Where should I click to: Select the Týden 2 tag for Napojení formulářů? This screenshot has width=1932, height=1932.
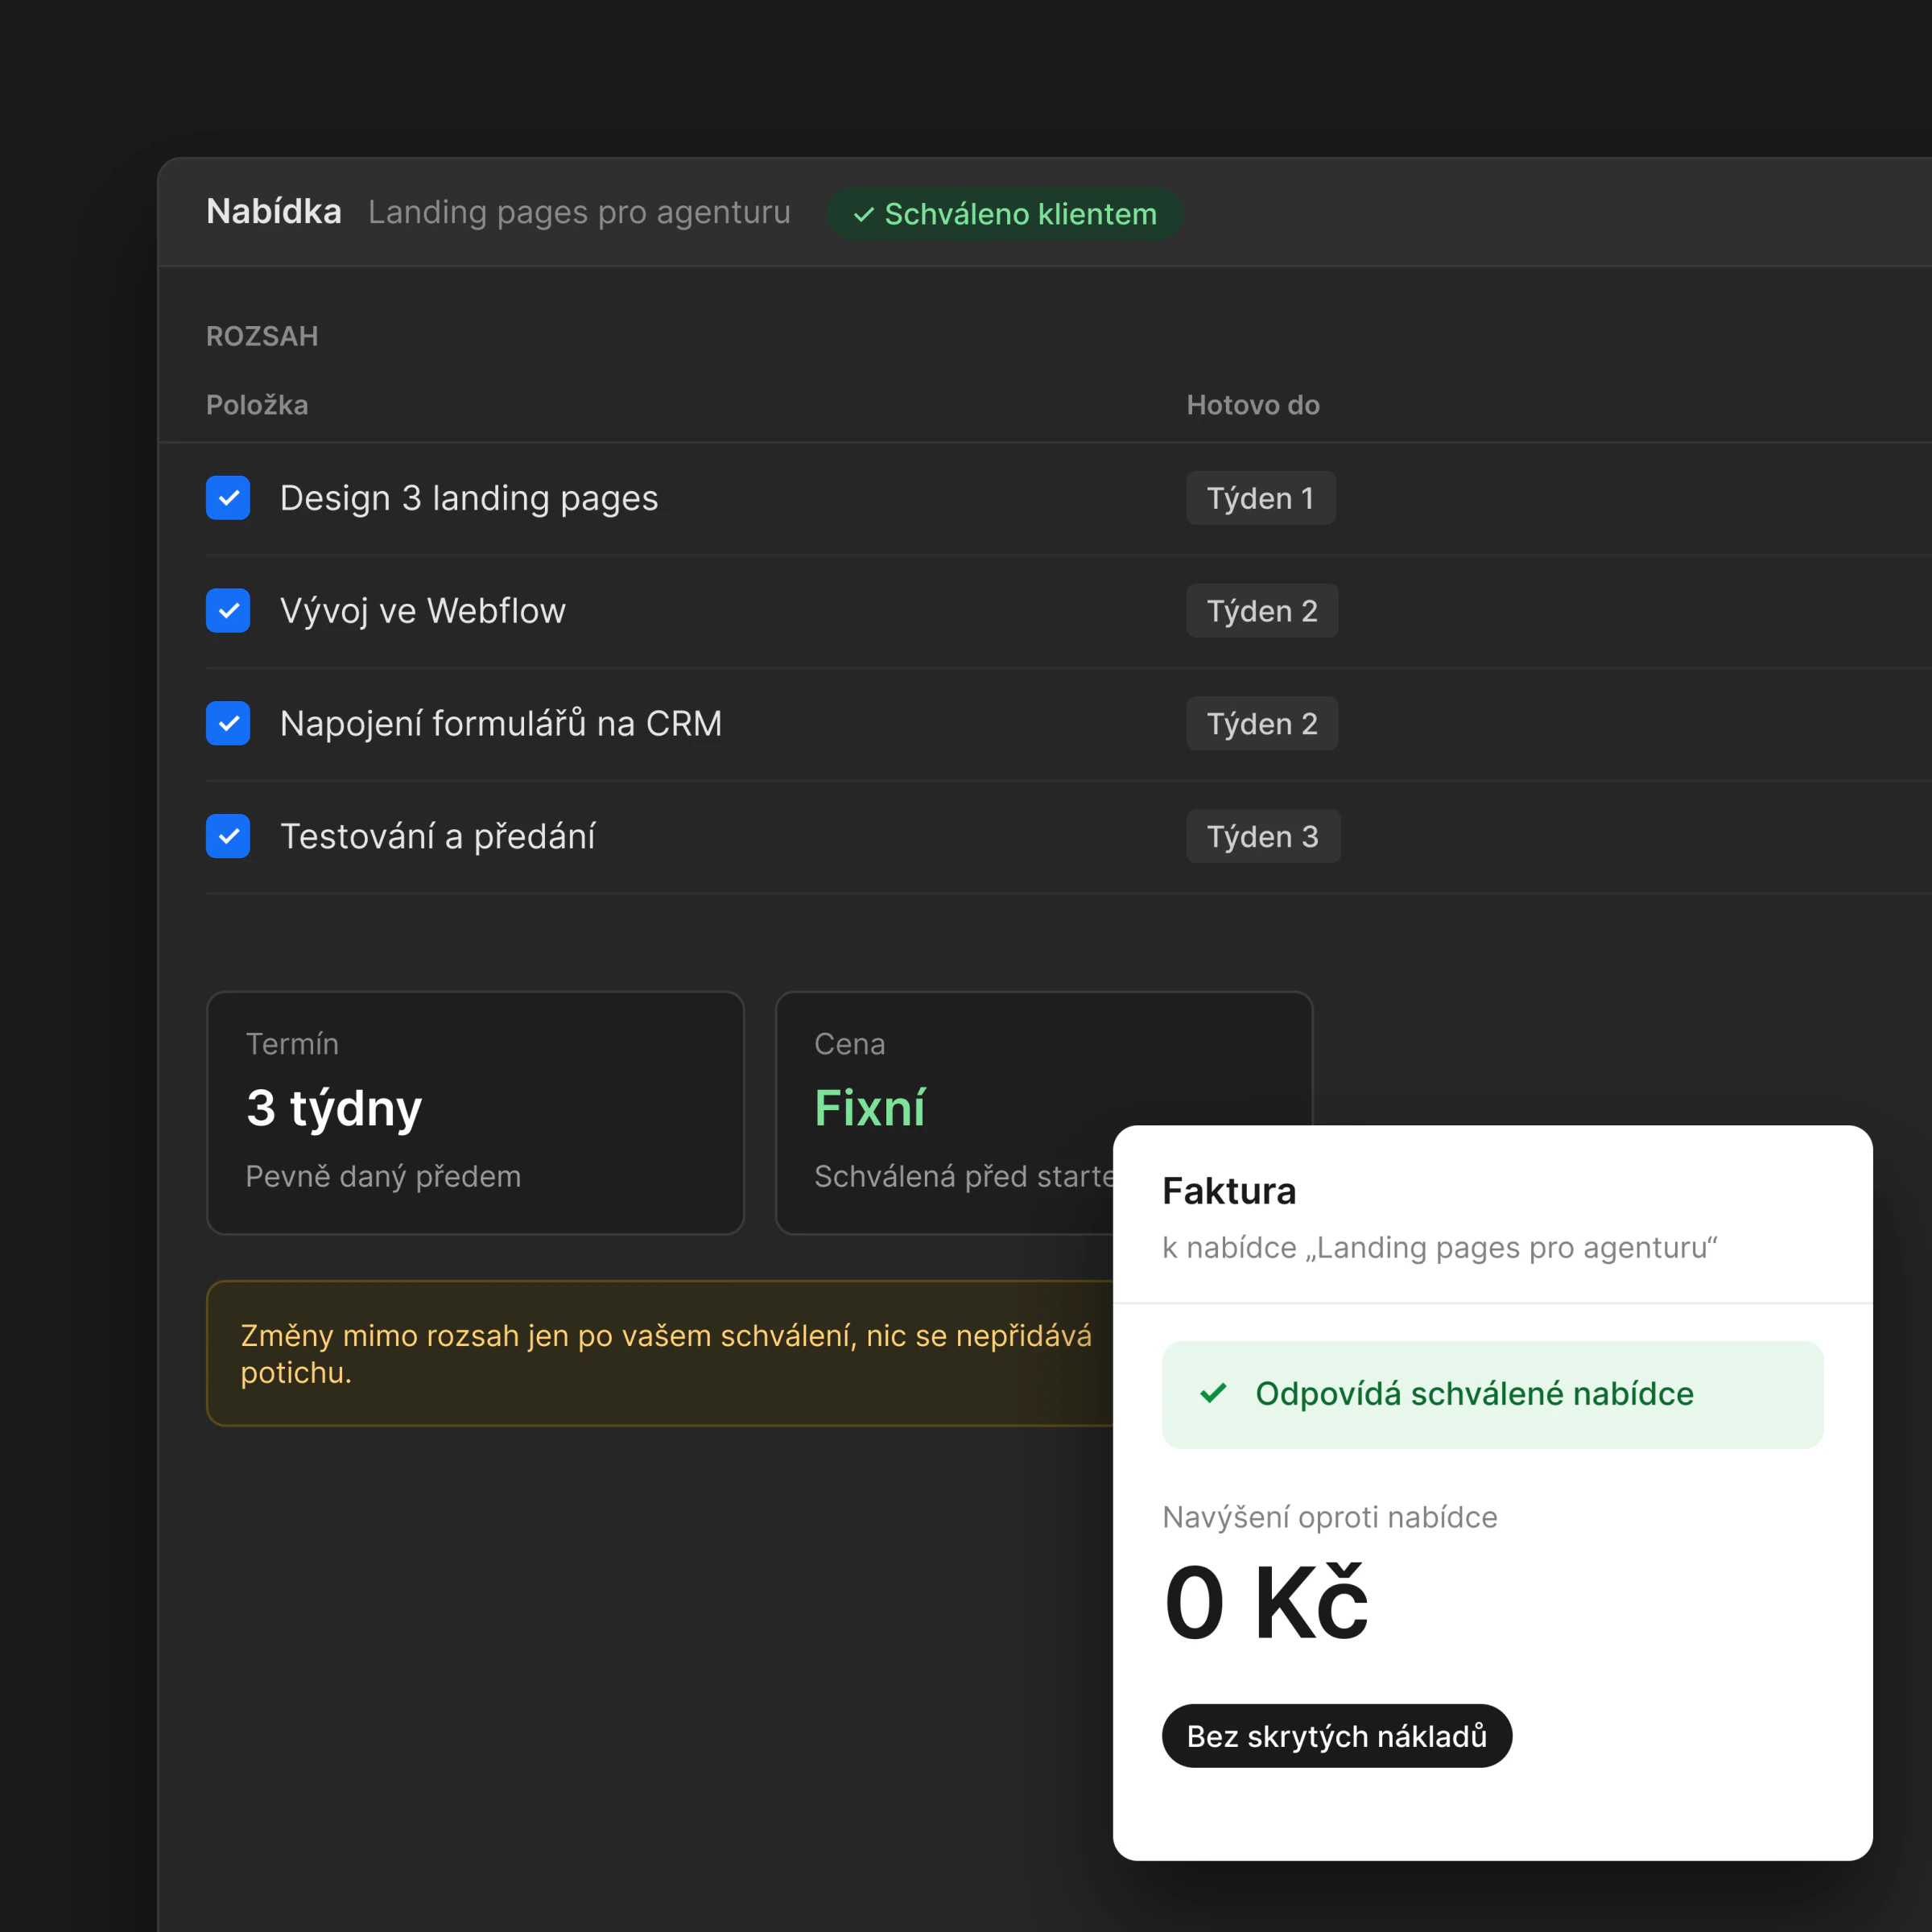click(x=1262, y=723)
